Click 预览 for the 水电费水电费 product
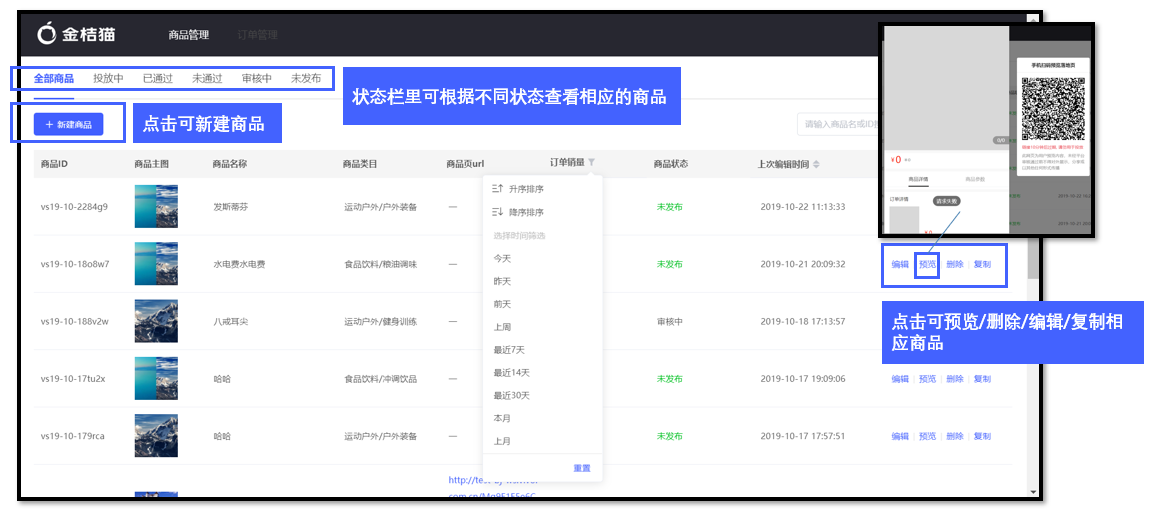 point(927,265)
